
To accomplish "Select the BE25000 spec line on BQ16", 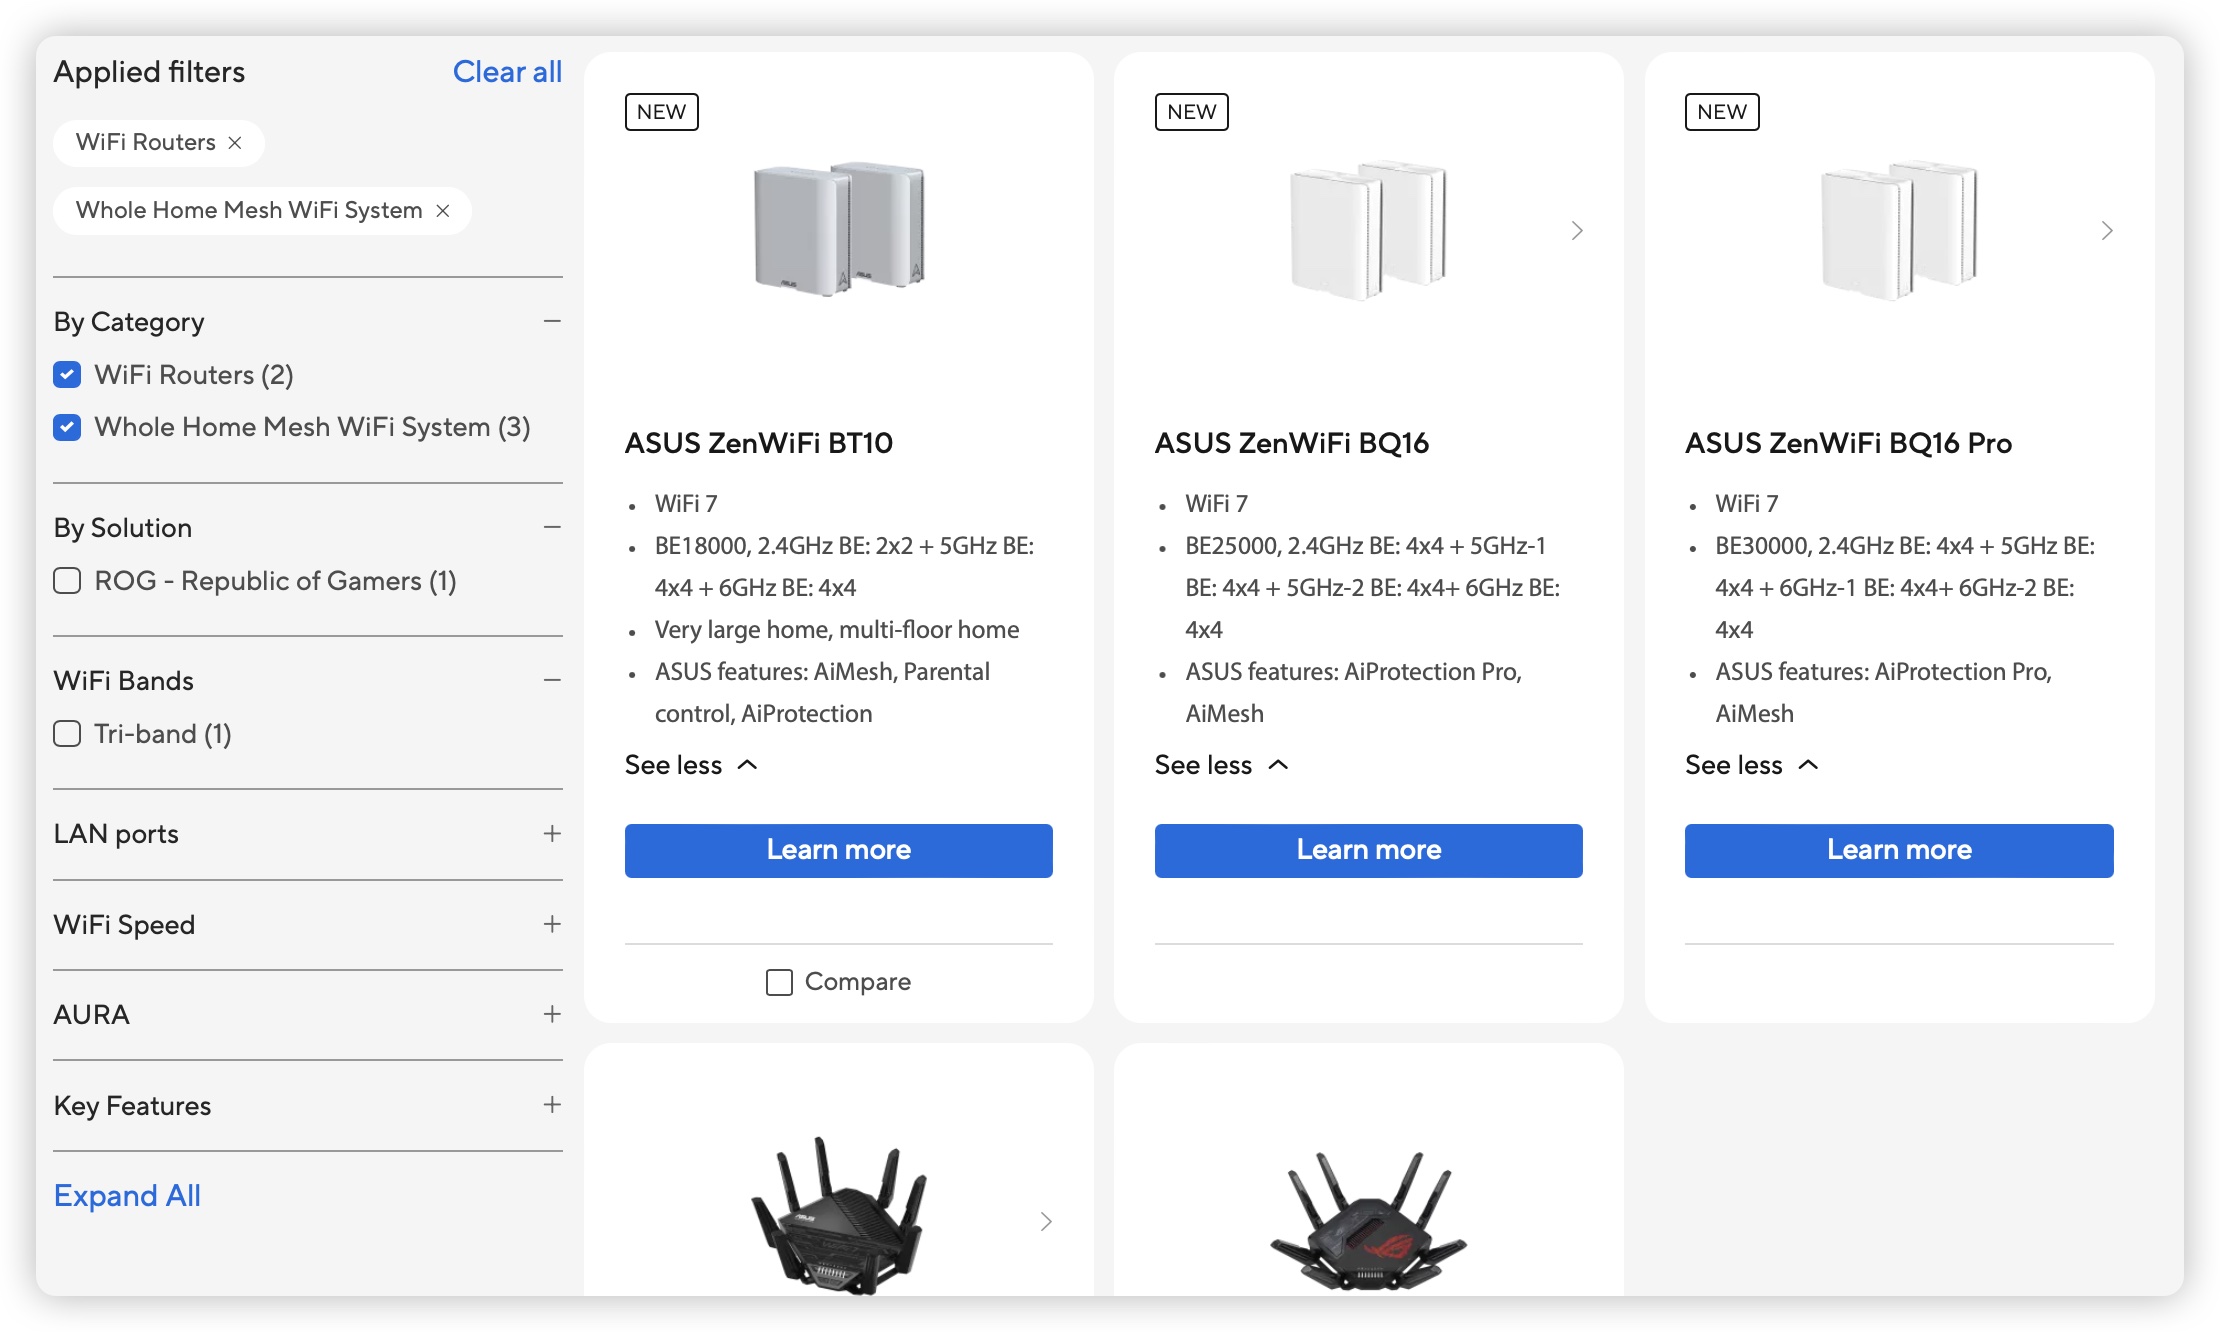I will 1373,588.
